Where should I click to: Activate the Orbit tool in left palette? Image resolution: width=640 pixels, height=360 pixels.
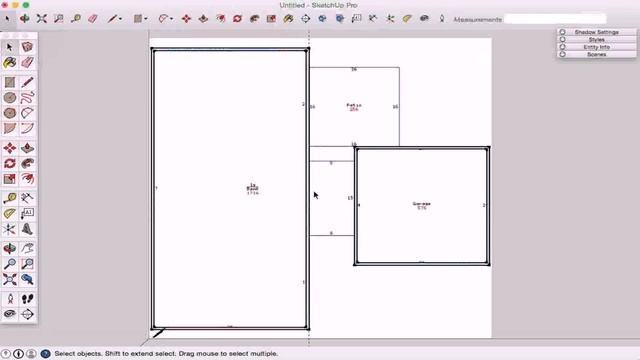[9, 248]
